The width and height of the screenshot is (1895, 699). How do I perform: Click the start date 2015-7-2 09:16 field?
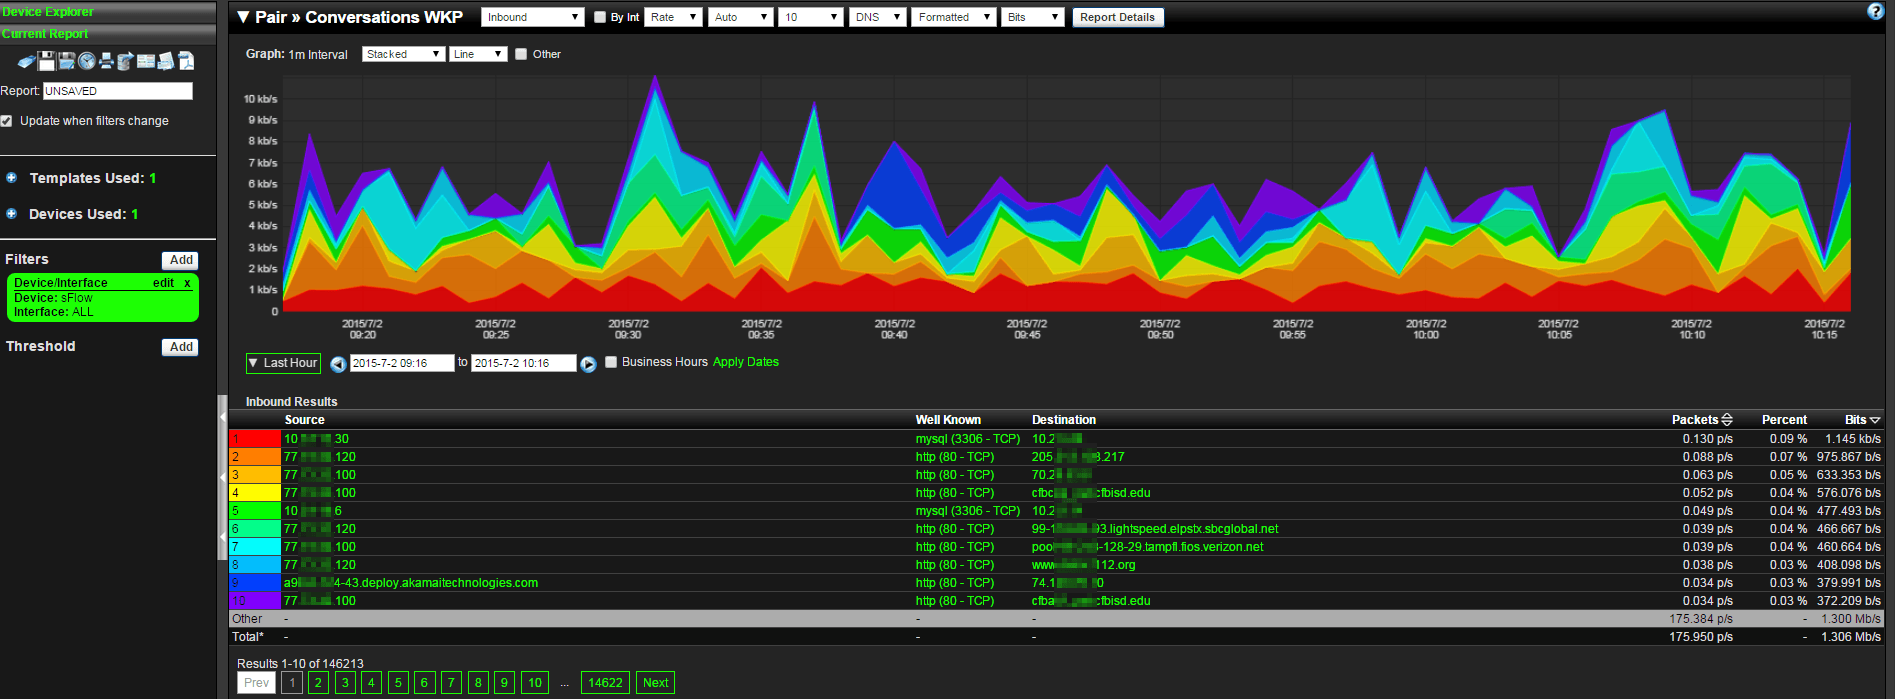pyautogui.click(x=402, y=363)
